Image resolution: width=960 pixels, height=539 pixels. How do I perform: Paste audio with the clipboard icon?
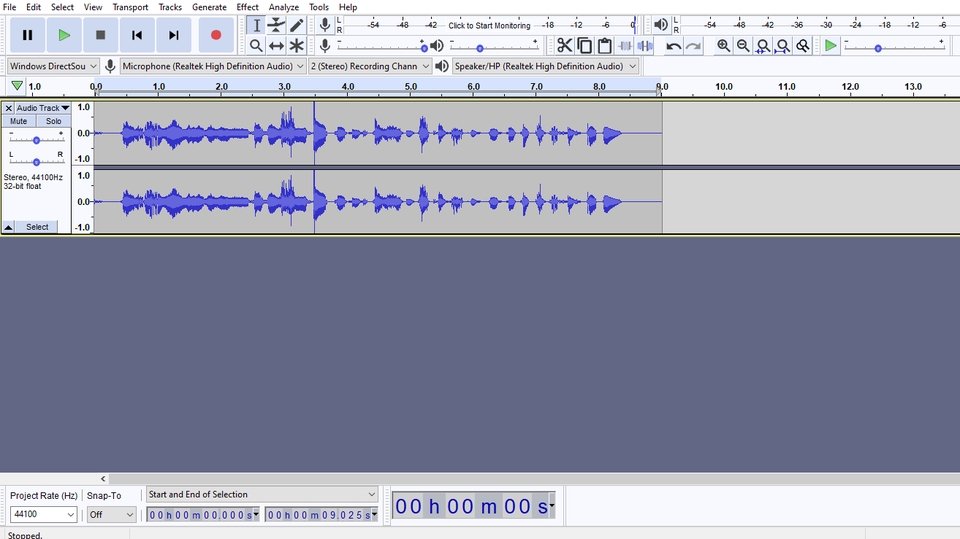(604, 45)
